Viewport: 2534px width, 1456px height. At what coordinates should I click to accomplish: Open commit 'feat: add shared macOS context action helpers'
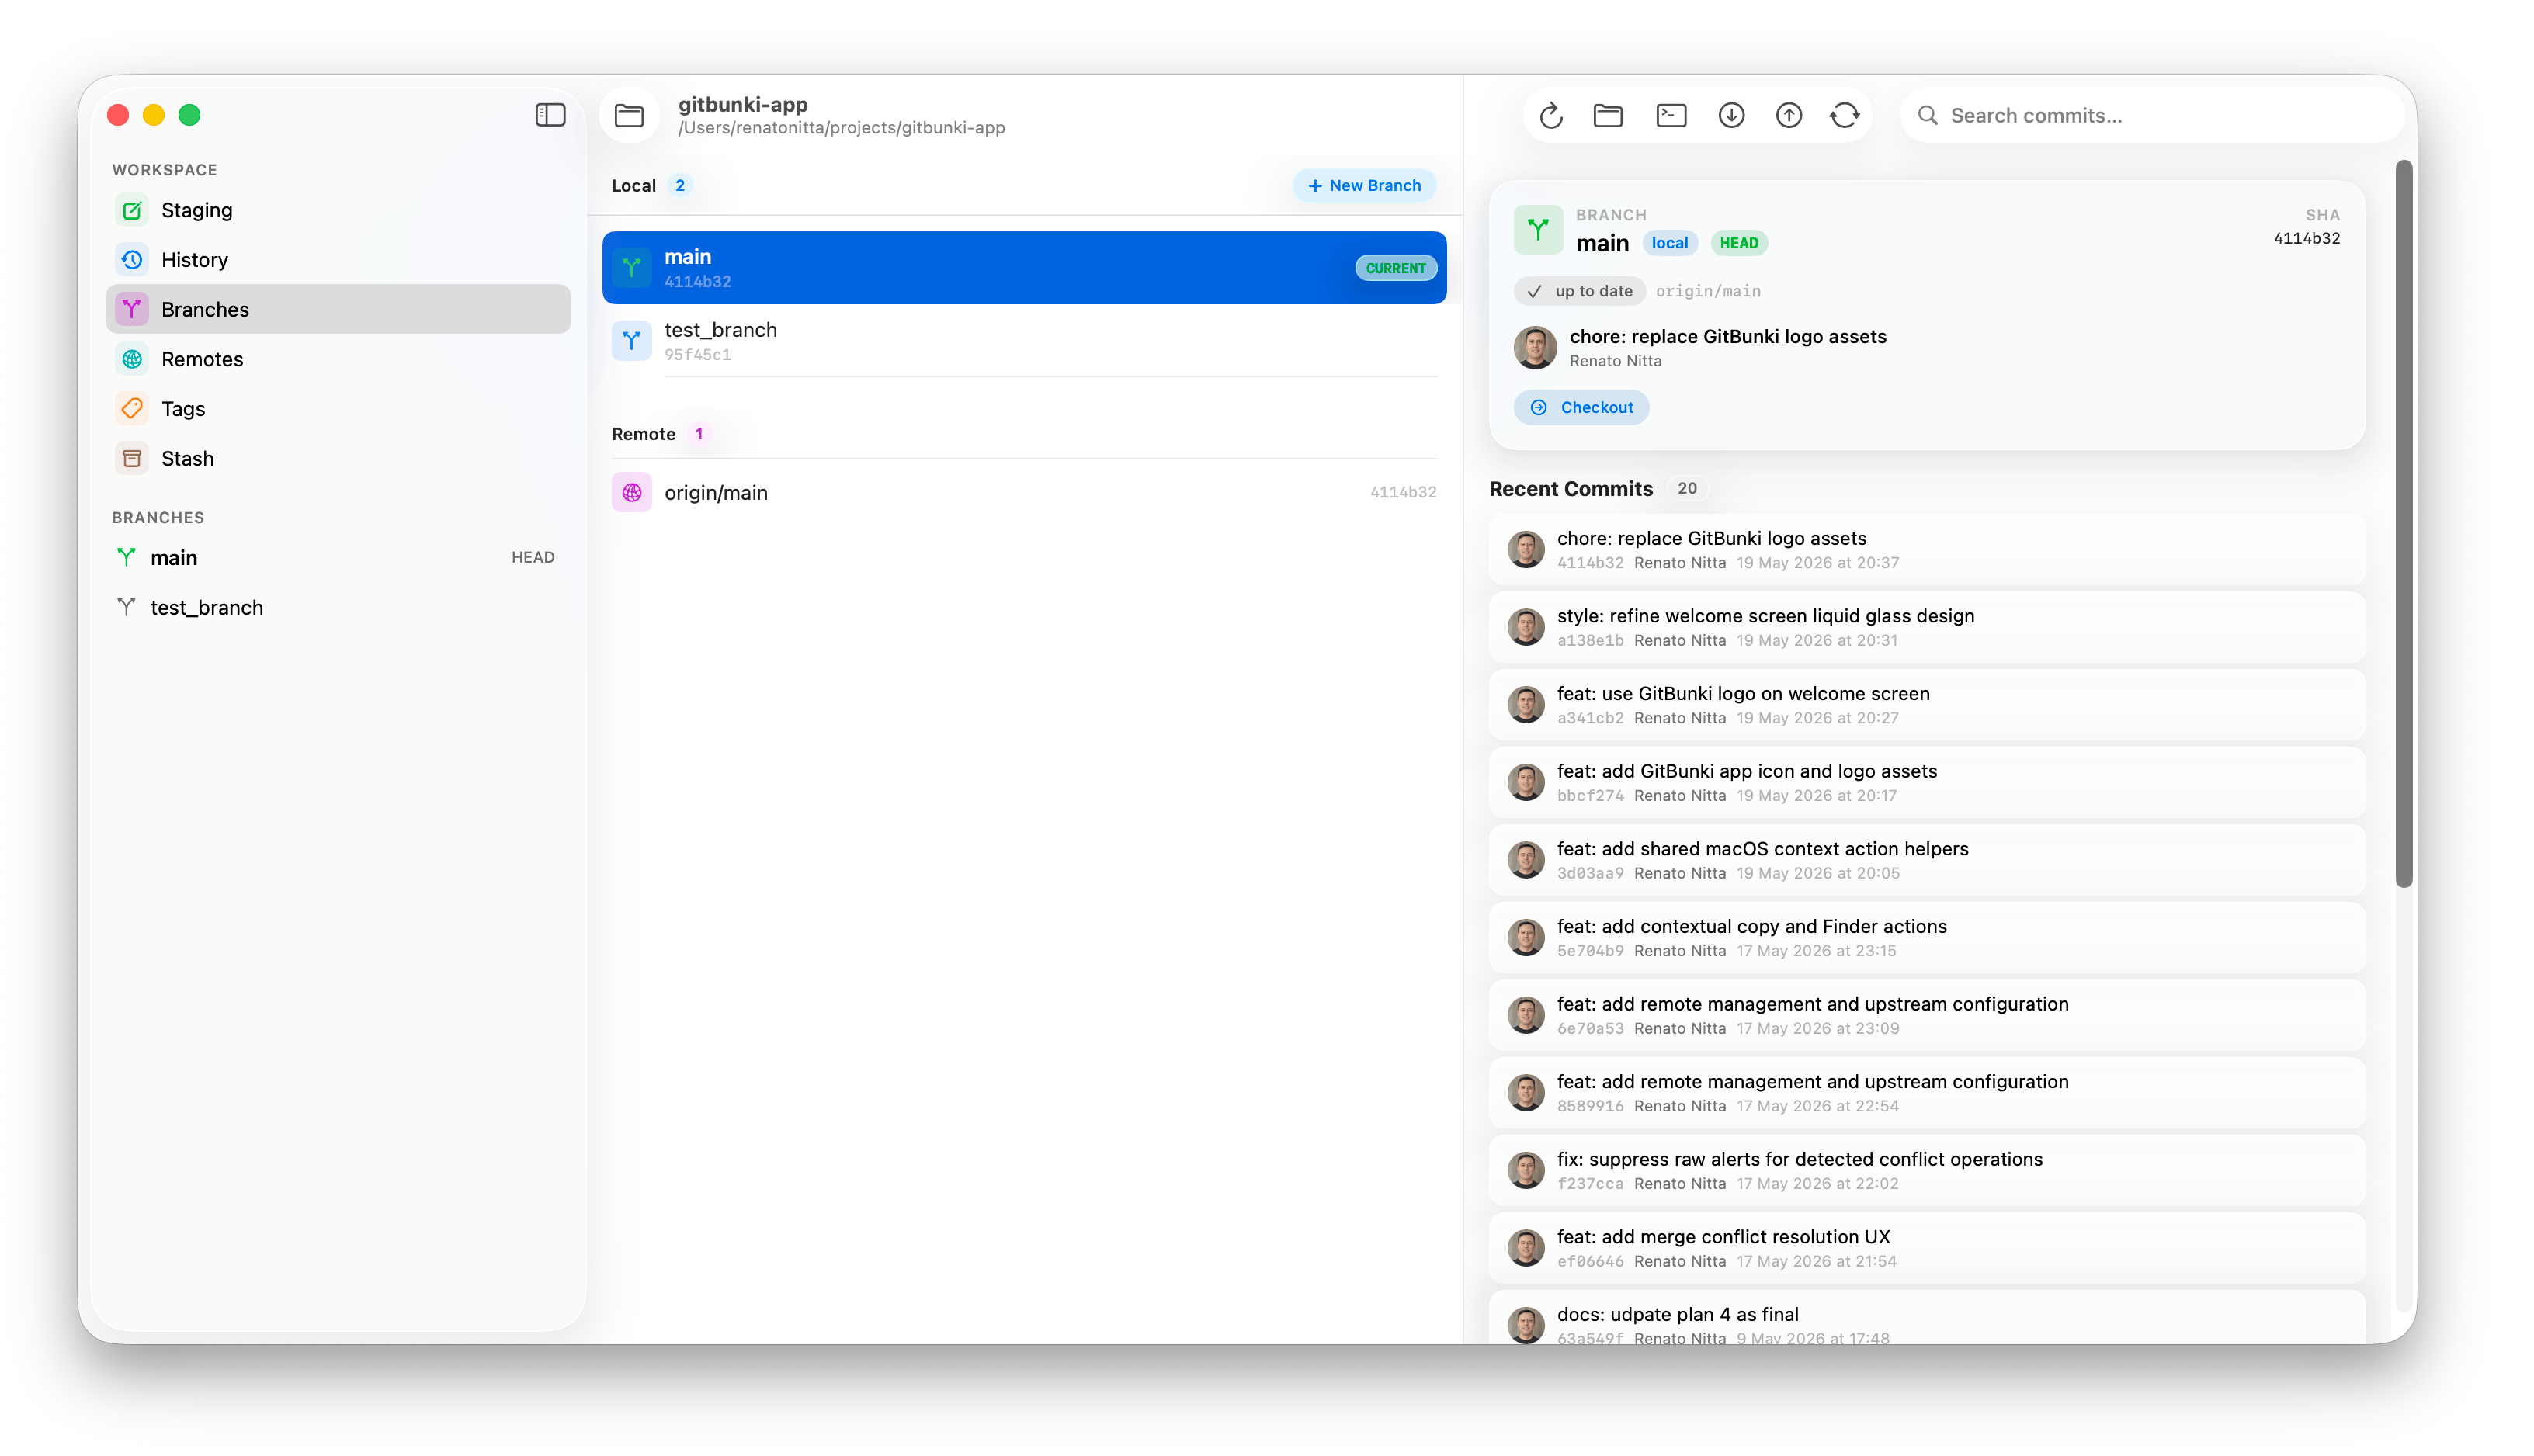click(x=1926, y=860)
